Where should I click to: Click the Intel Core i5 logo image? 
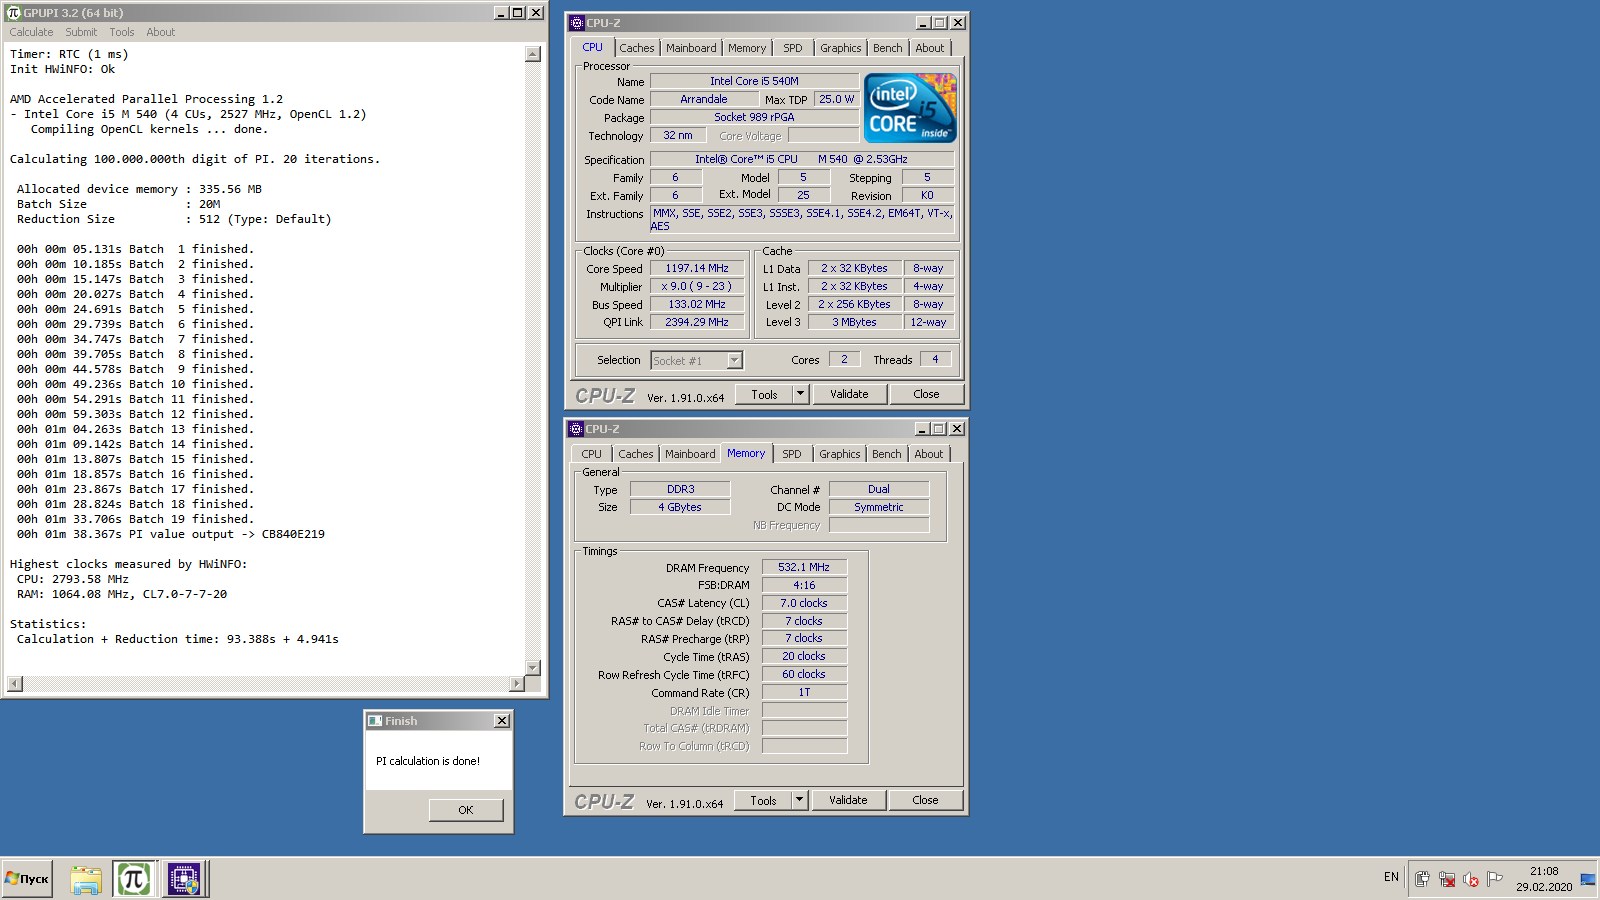(x=910, y=108)
